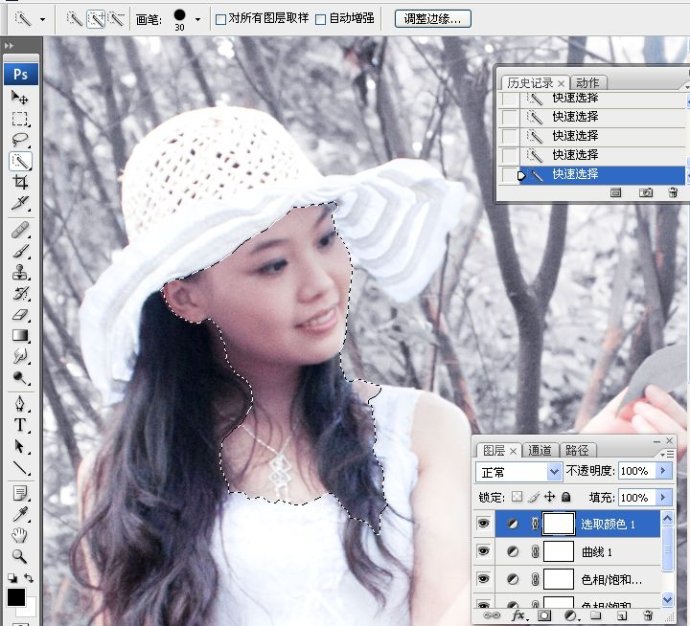Create new fill or adjustment layer
Screen dimensions: 690x626
point(571,615)
